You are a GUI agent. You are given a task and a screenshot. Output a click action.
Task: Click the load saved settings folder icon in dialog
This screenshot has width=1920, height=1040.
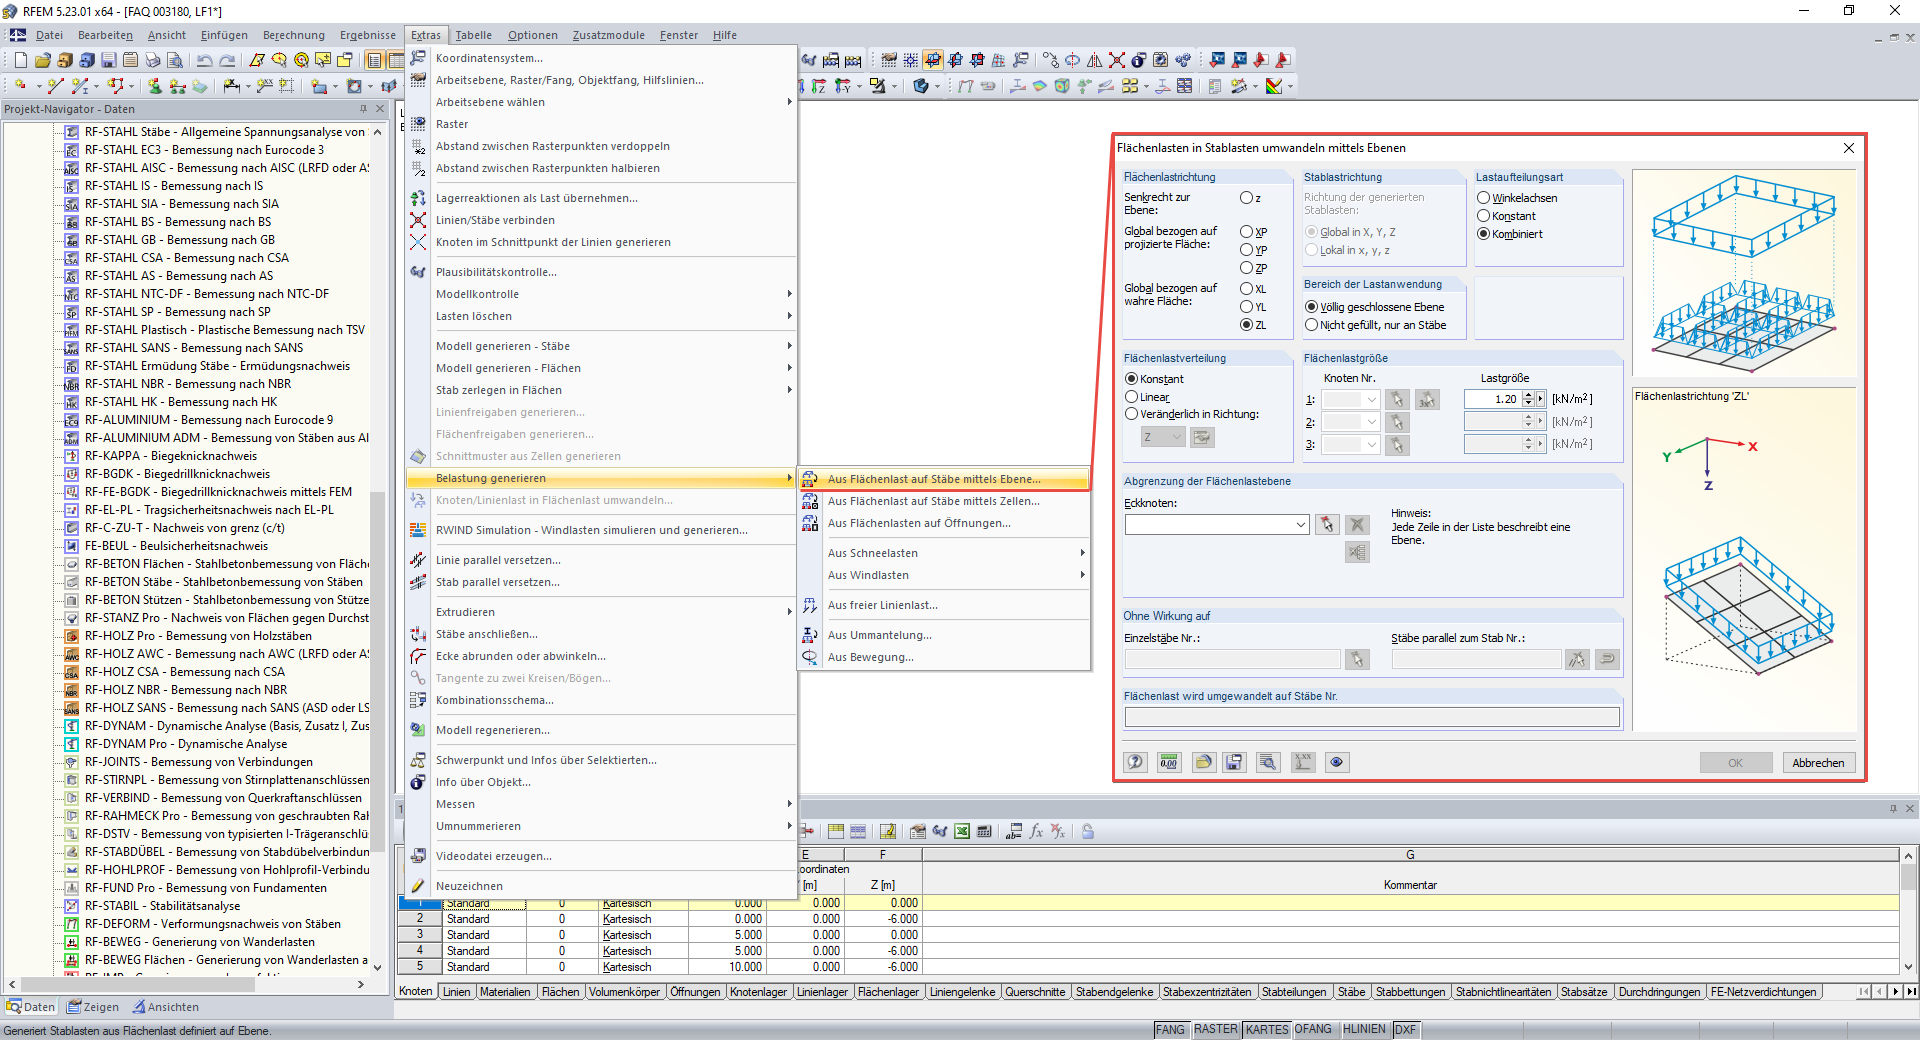tap(1203, 762)
